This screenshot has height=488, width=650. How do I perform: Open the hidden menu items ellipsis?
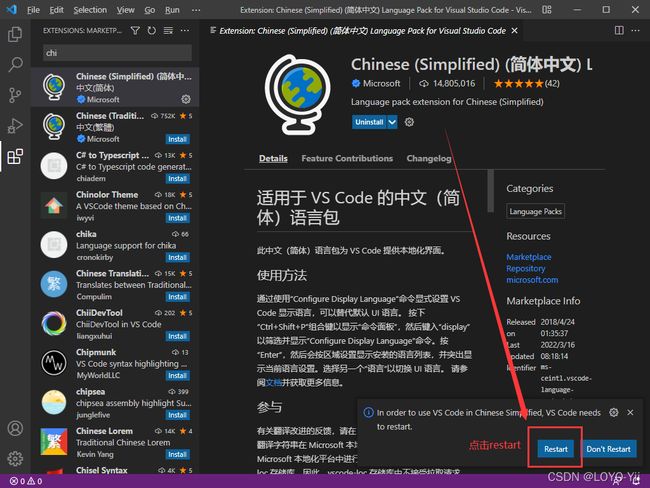click(196, 10)
